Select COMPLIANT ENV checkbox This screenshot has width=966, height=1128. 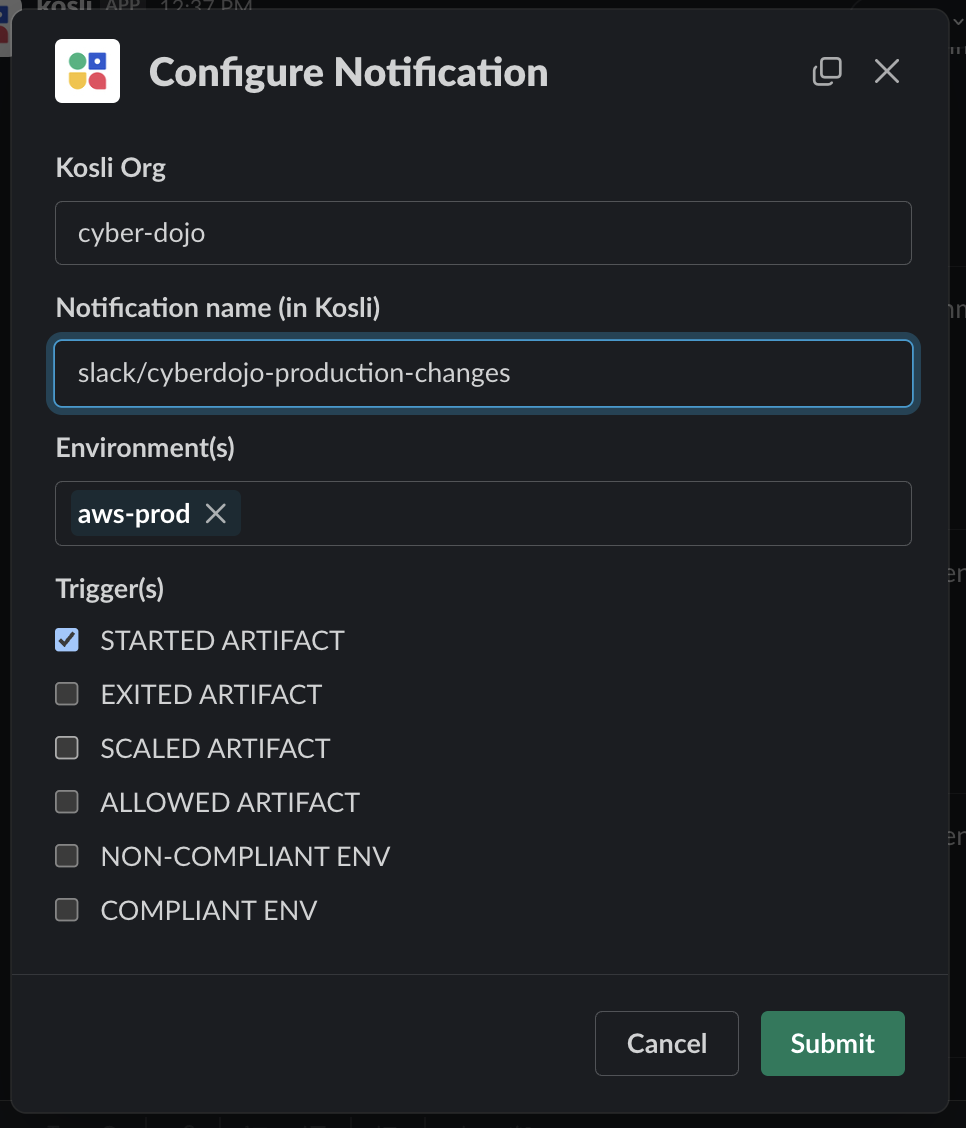pyautogui.click(x=67, y=910)
